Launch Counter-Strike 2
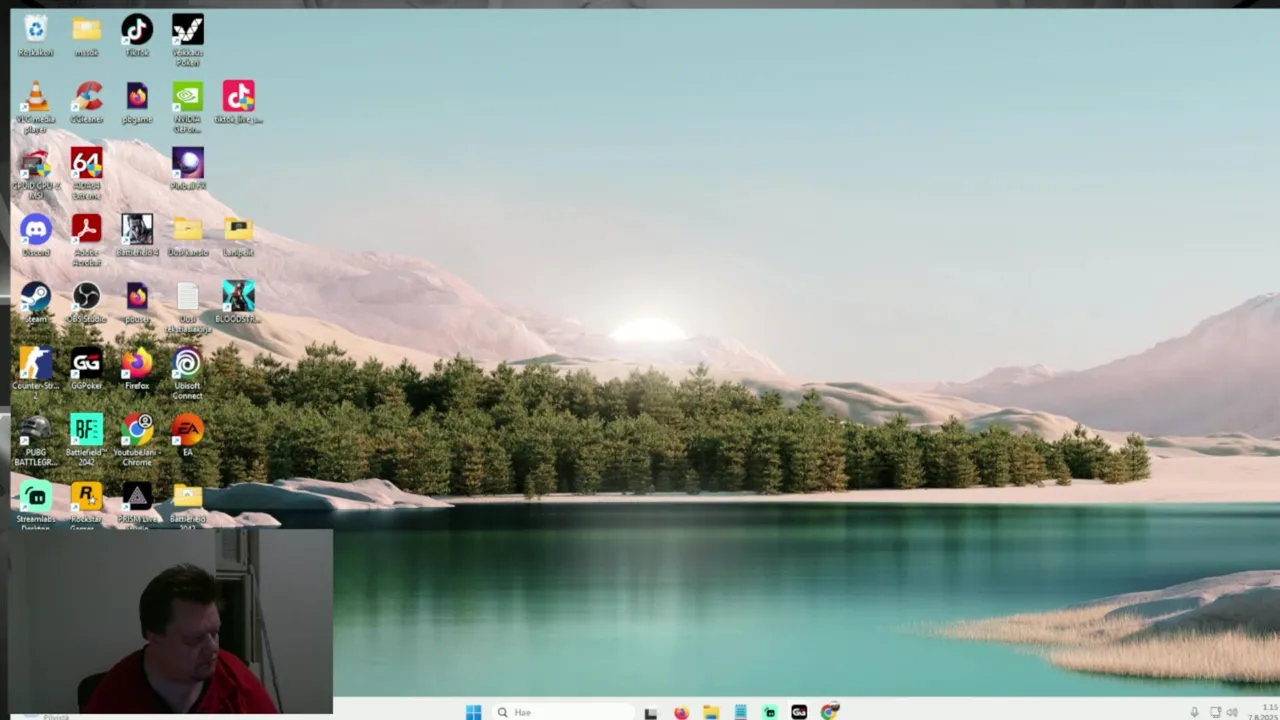This screenshot has height=720, width=1280. coord(36,373)
